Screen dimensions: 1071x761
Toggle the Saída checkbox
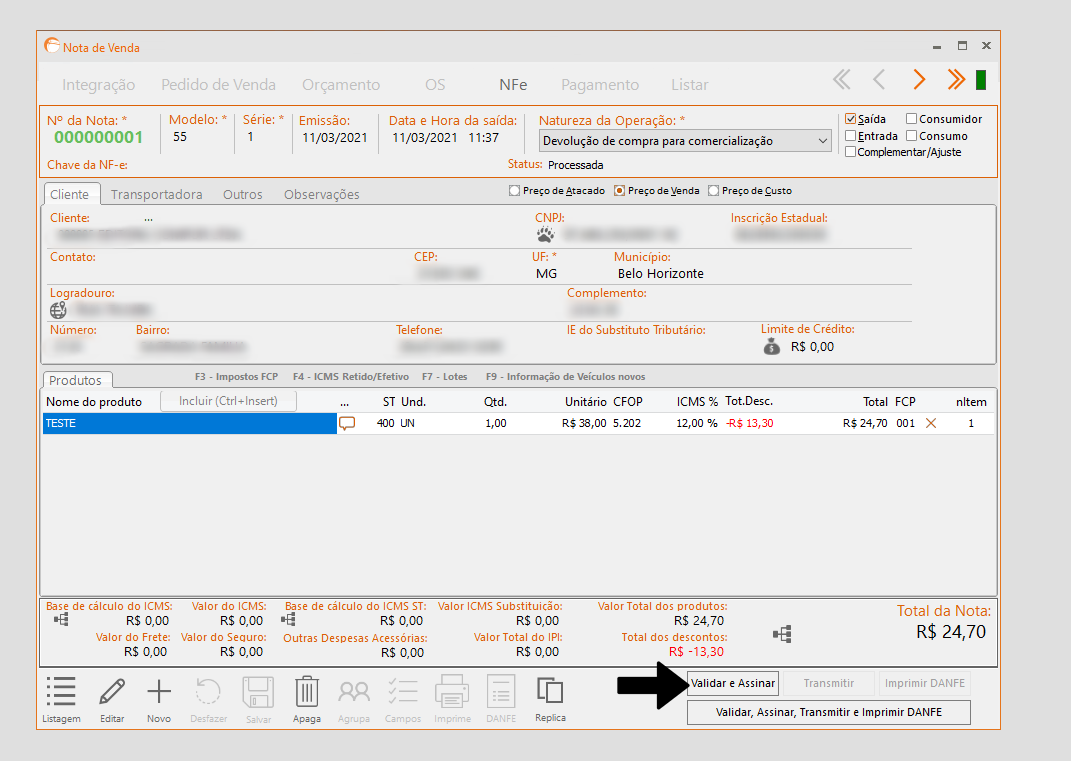coord(851,119)
